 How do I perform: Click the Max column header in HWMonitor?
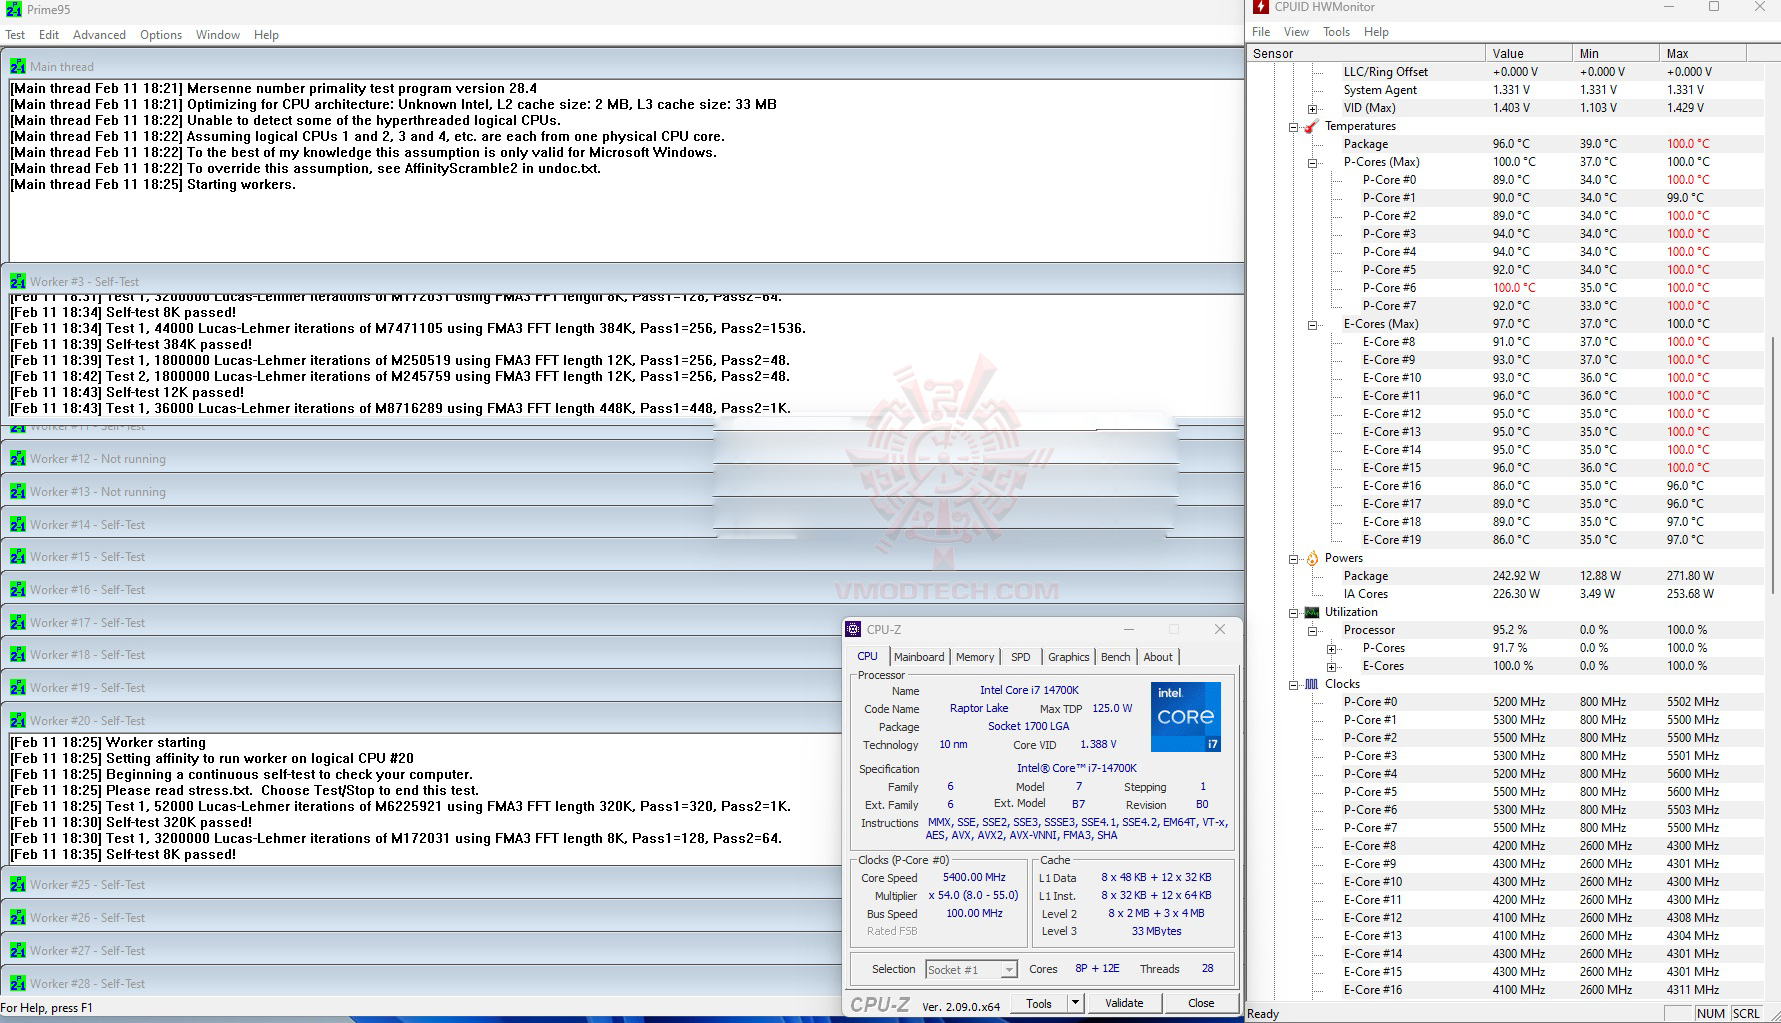point(1703,53)
